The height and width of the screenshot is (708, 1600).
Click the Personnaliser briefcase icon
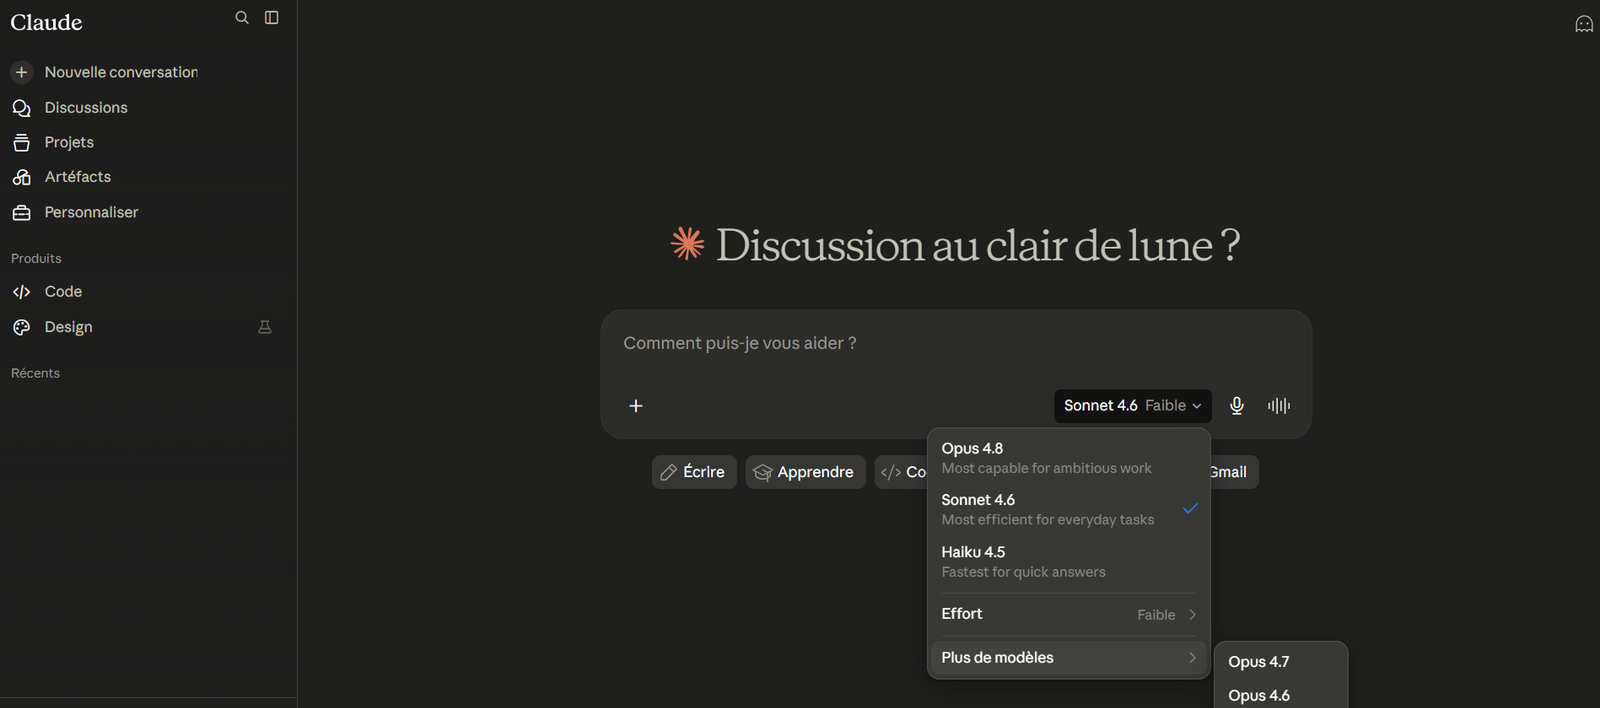coord(21,212)
